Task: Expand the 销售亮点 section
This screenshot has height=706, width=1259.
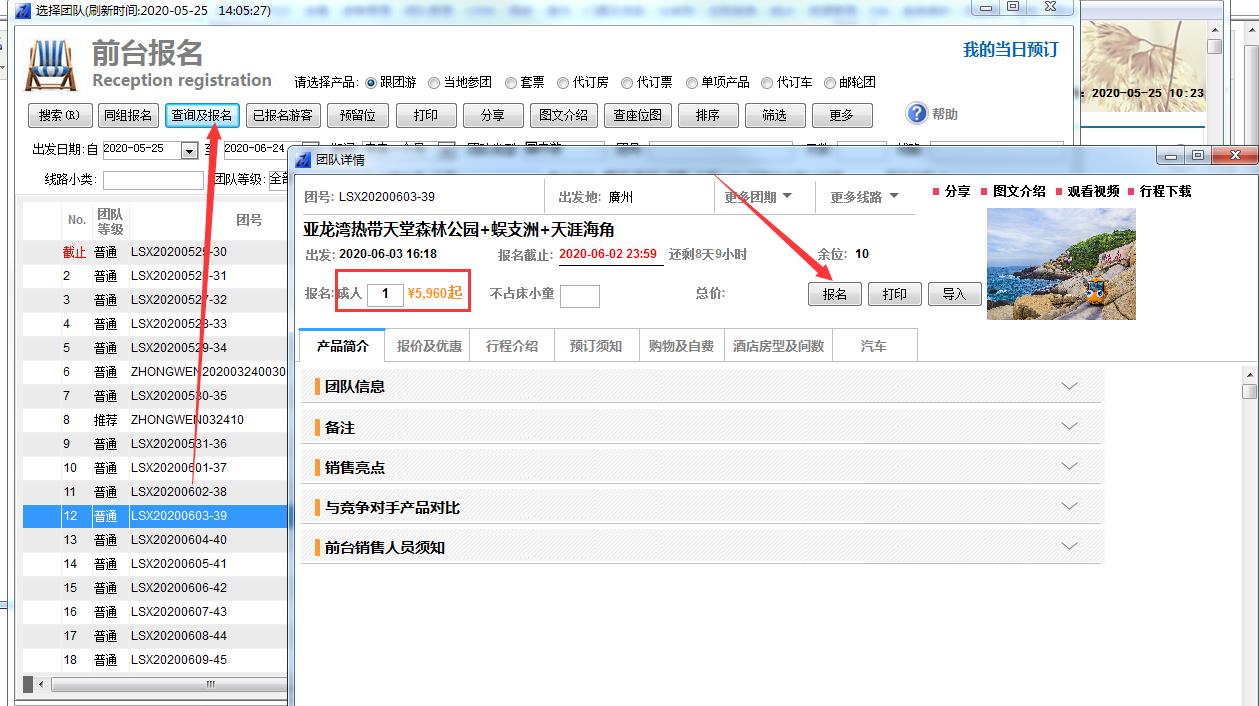Action: tap(701, 467)
